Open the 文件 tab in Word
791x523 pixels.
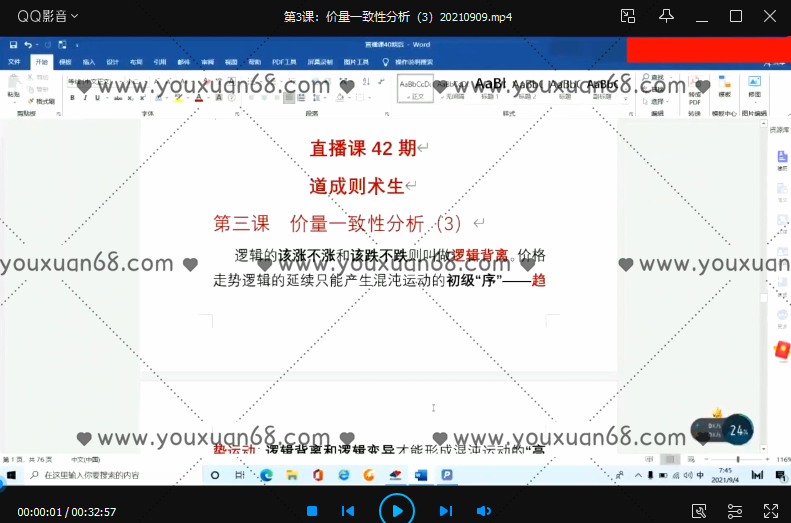click(x=14, y=62)
